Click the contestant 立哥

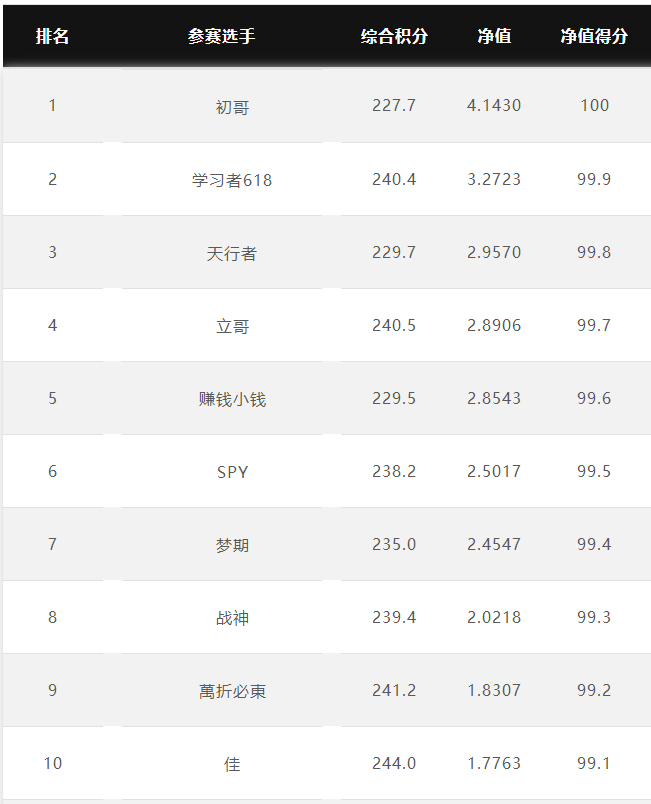click(x=232, y=327)
